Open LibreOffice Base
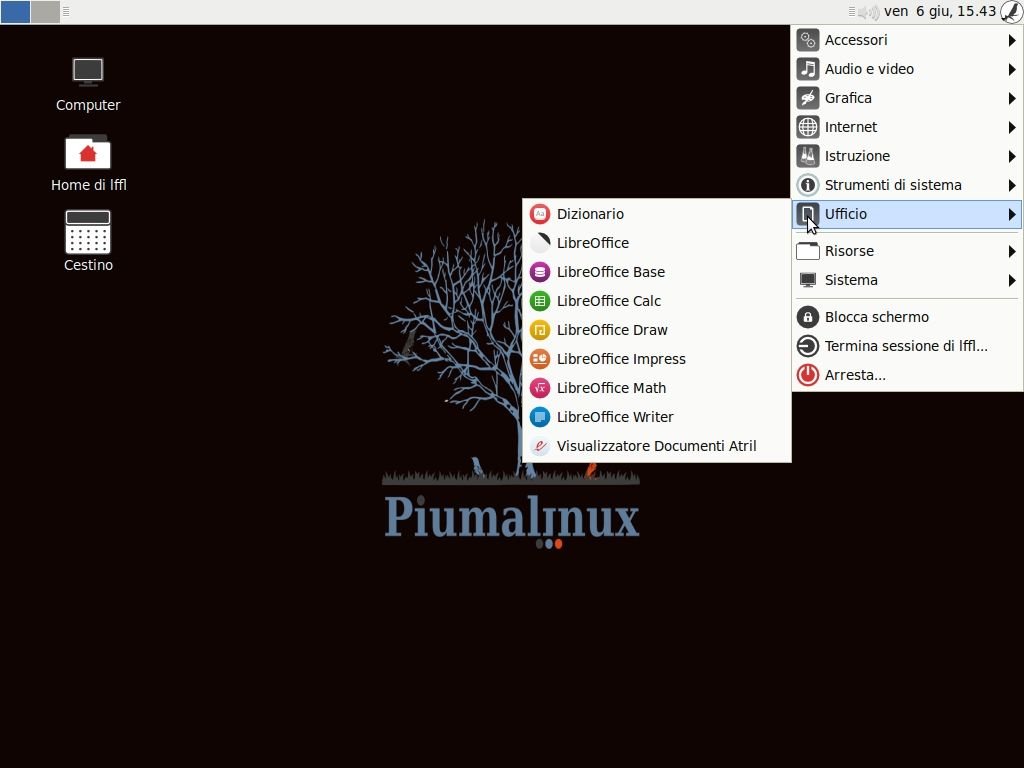1024x768 pixels. pos(610,272)
